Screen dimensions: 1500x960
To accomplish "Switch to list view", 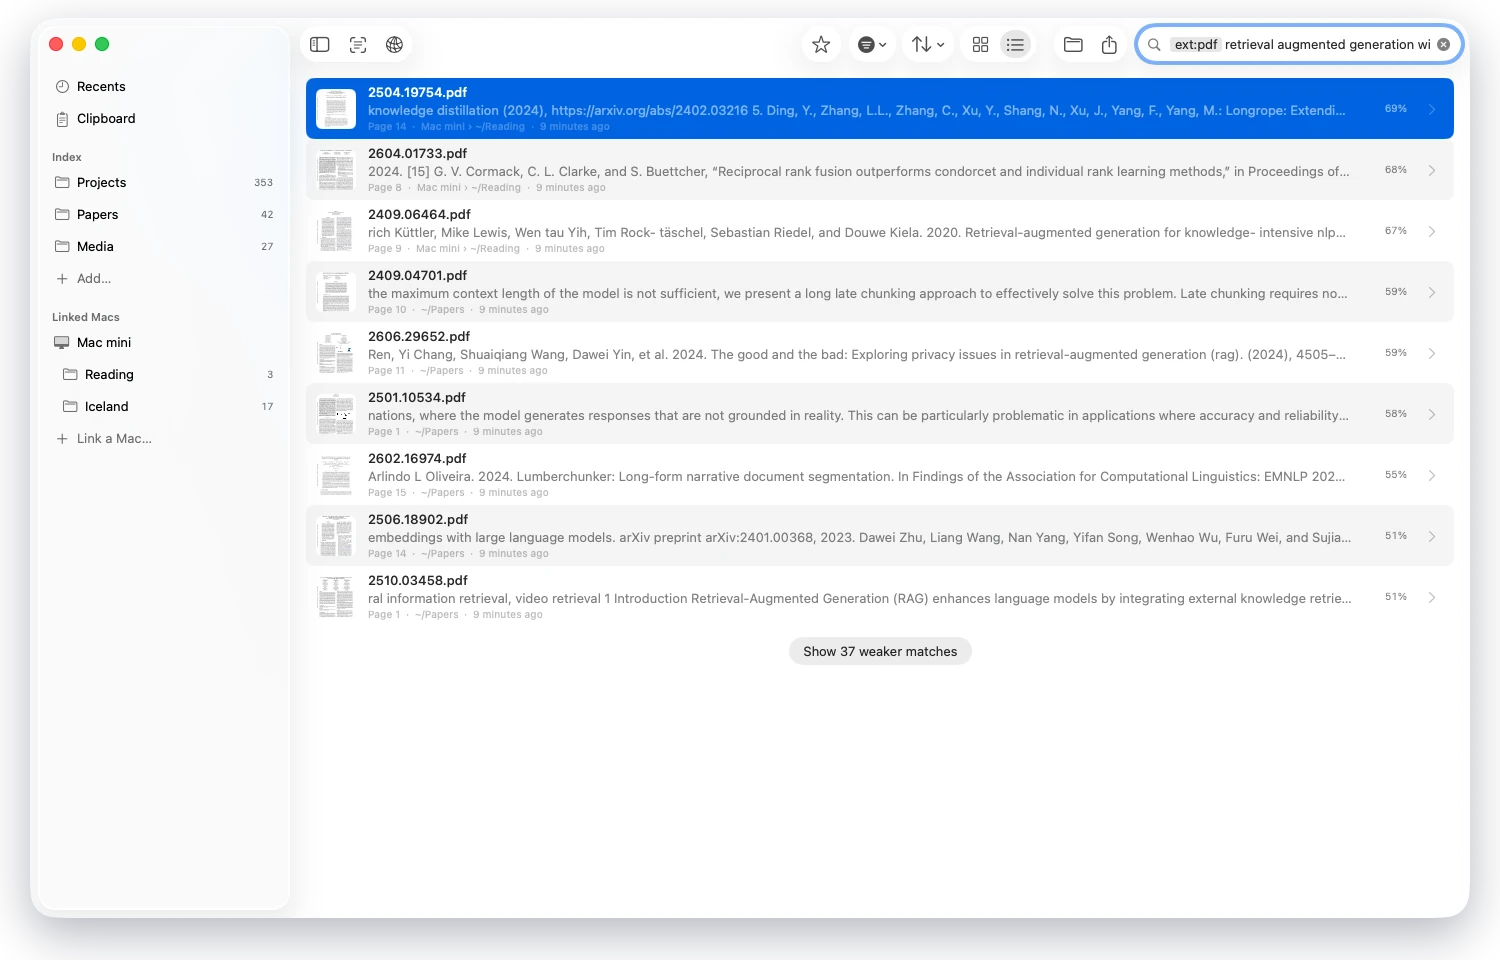I will (x=1015, y=44).
